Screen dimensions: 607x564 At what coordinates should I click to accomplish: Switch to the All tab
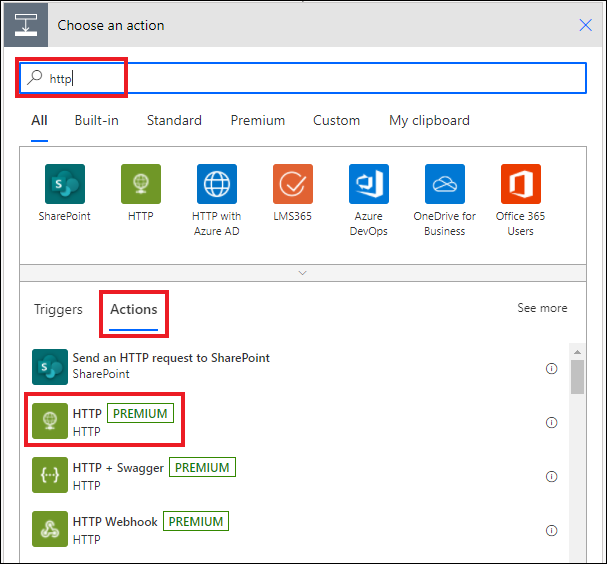coord(39,120)
